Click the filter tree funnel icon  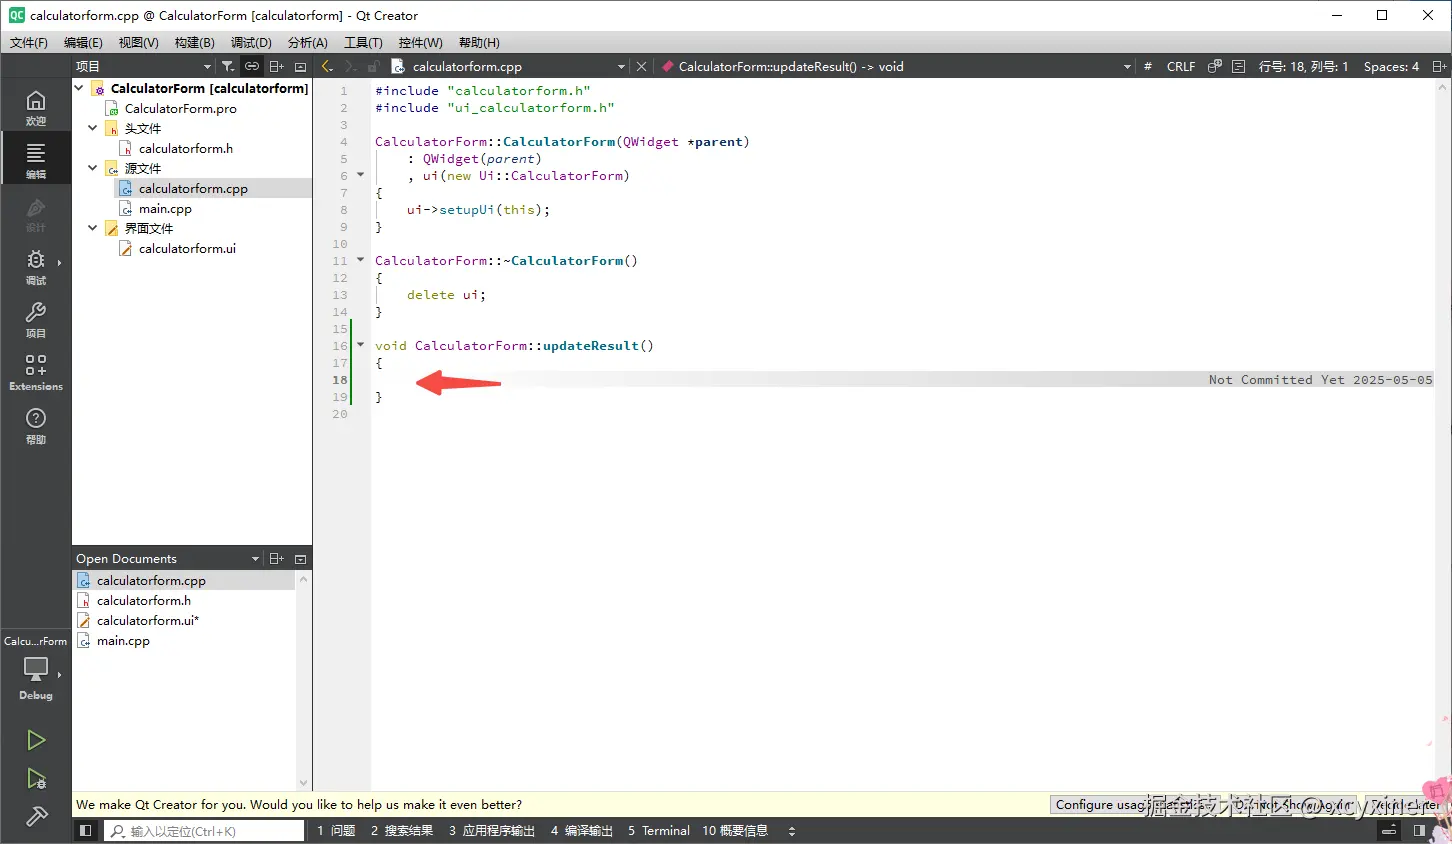pos(228,66)
